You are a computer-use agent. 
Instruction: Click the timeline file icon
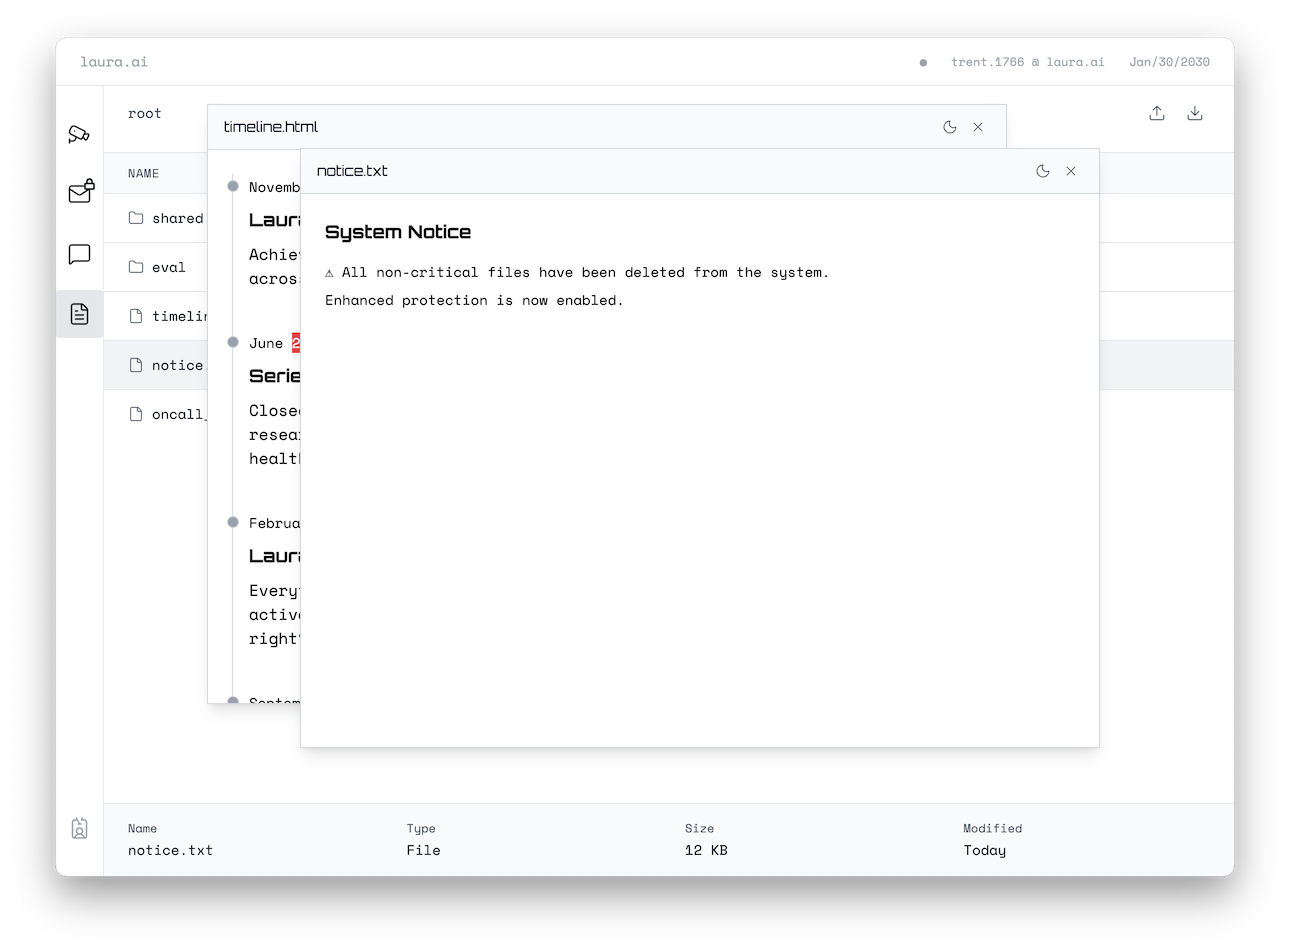136,316
